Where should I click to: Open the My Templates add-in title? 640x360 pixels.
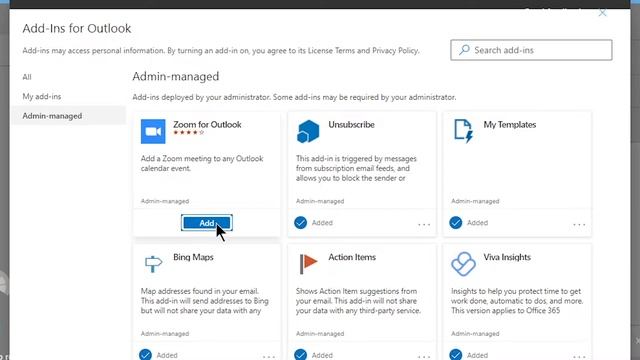[x=510, y=124]
